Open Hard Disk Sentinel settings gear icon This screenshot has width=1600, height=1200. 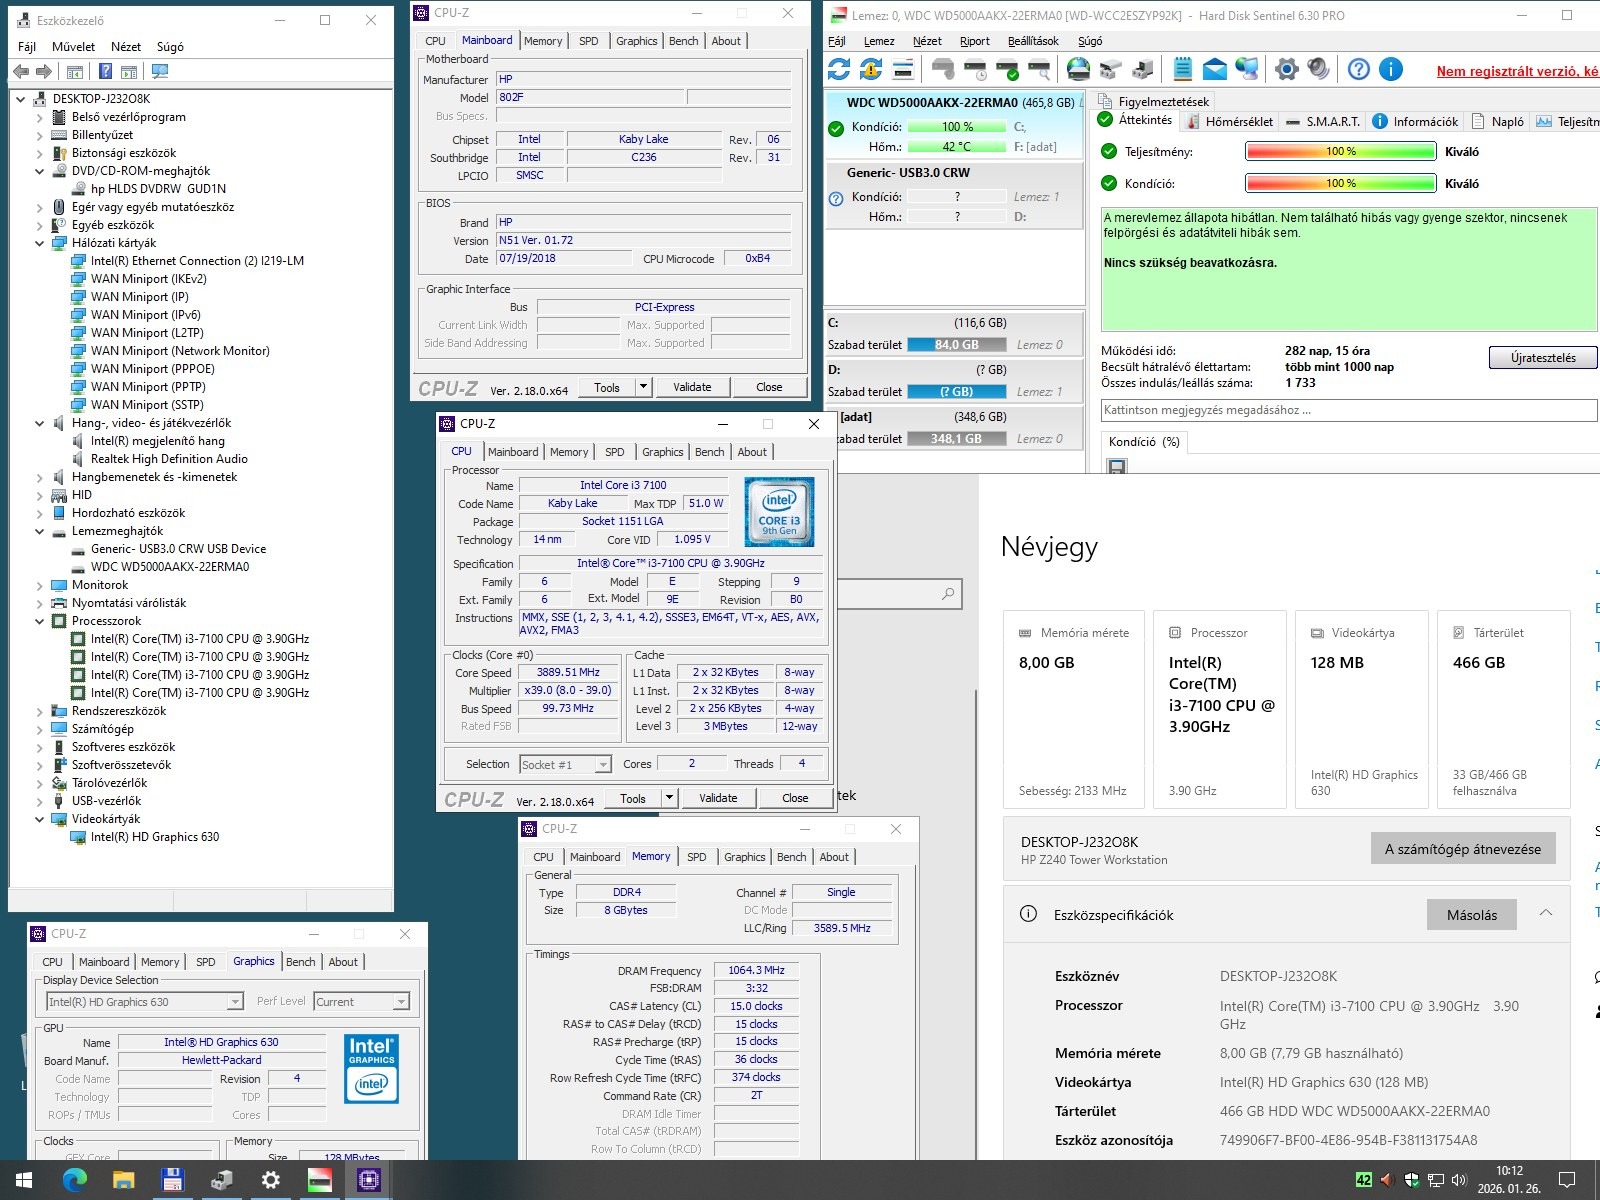(1287, 69)
